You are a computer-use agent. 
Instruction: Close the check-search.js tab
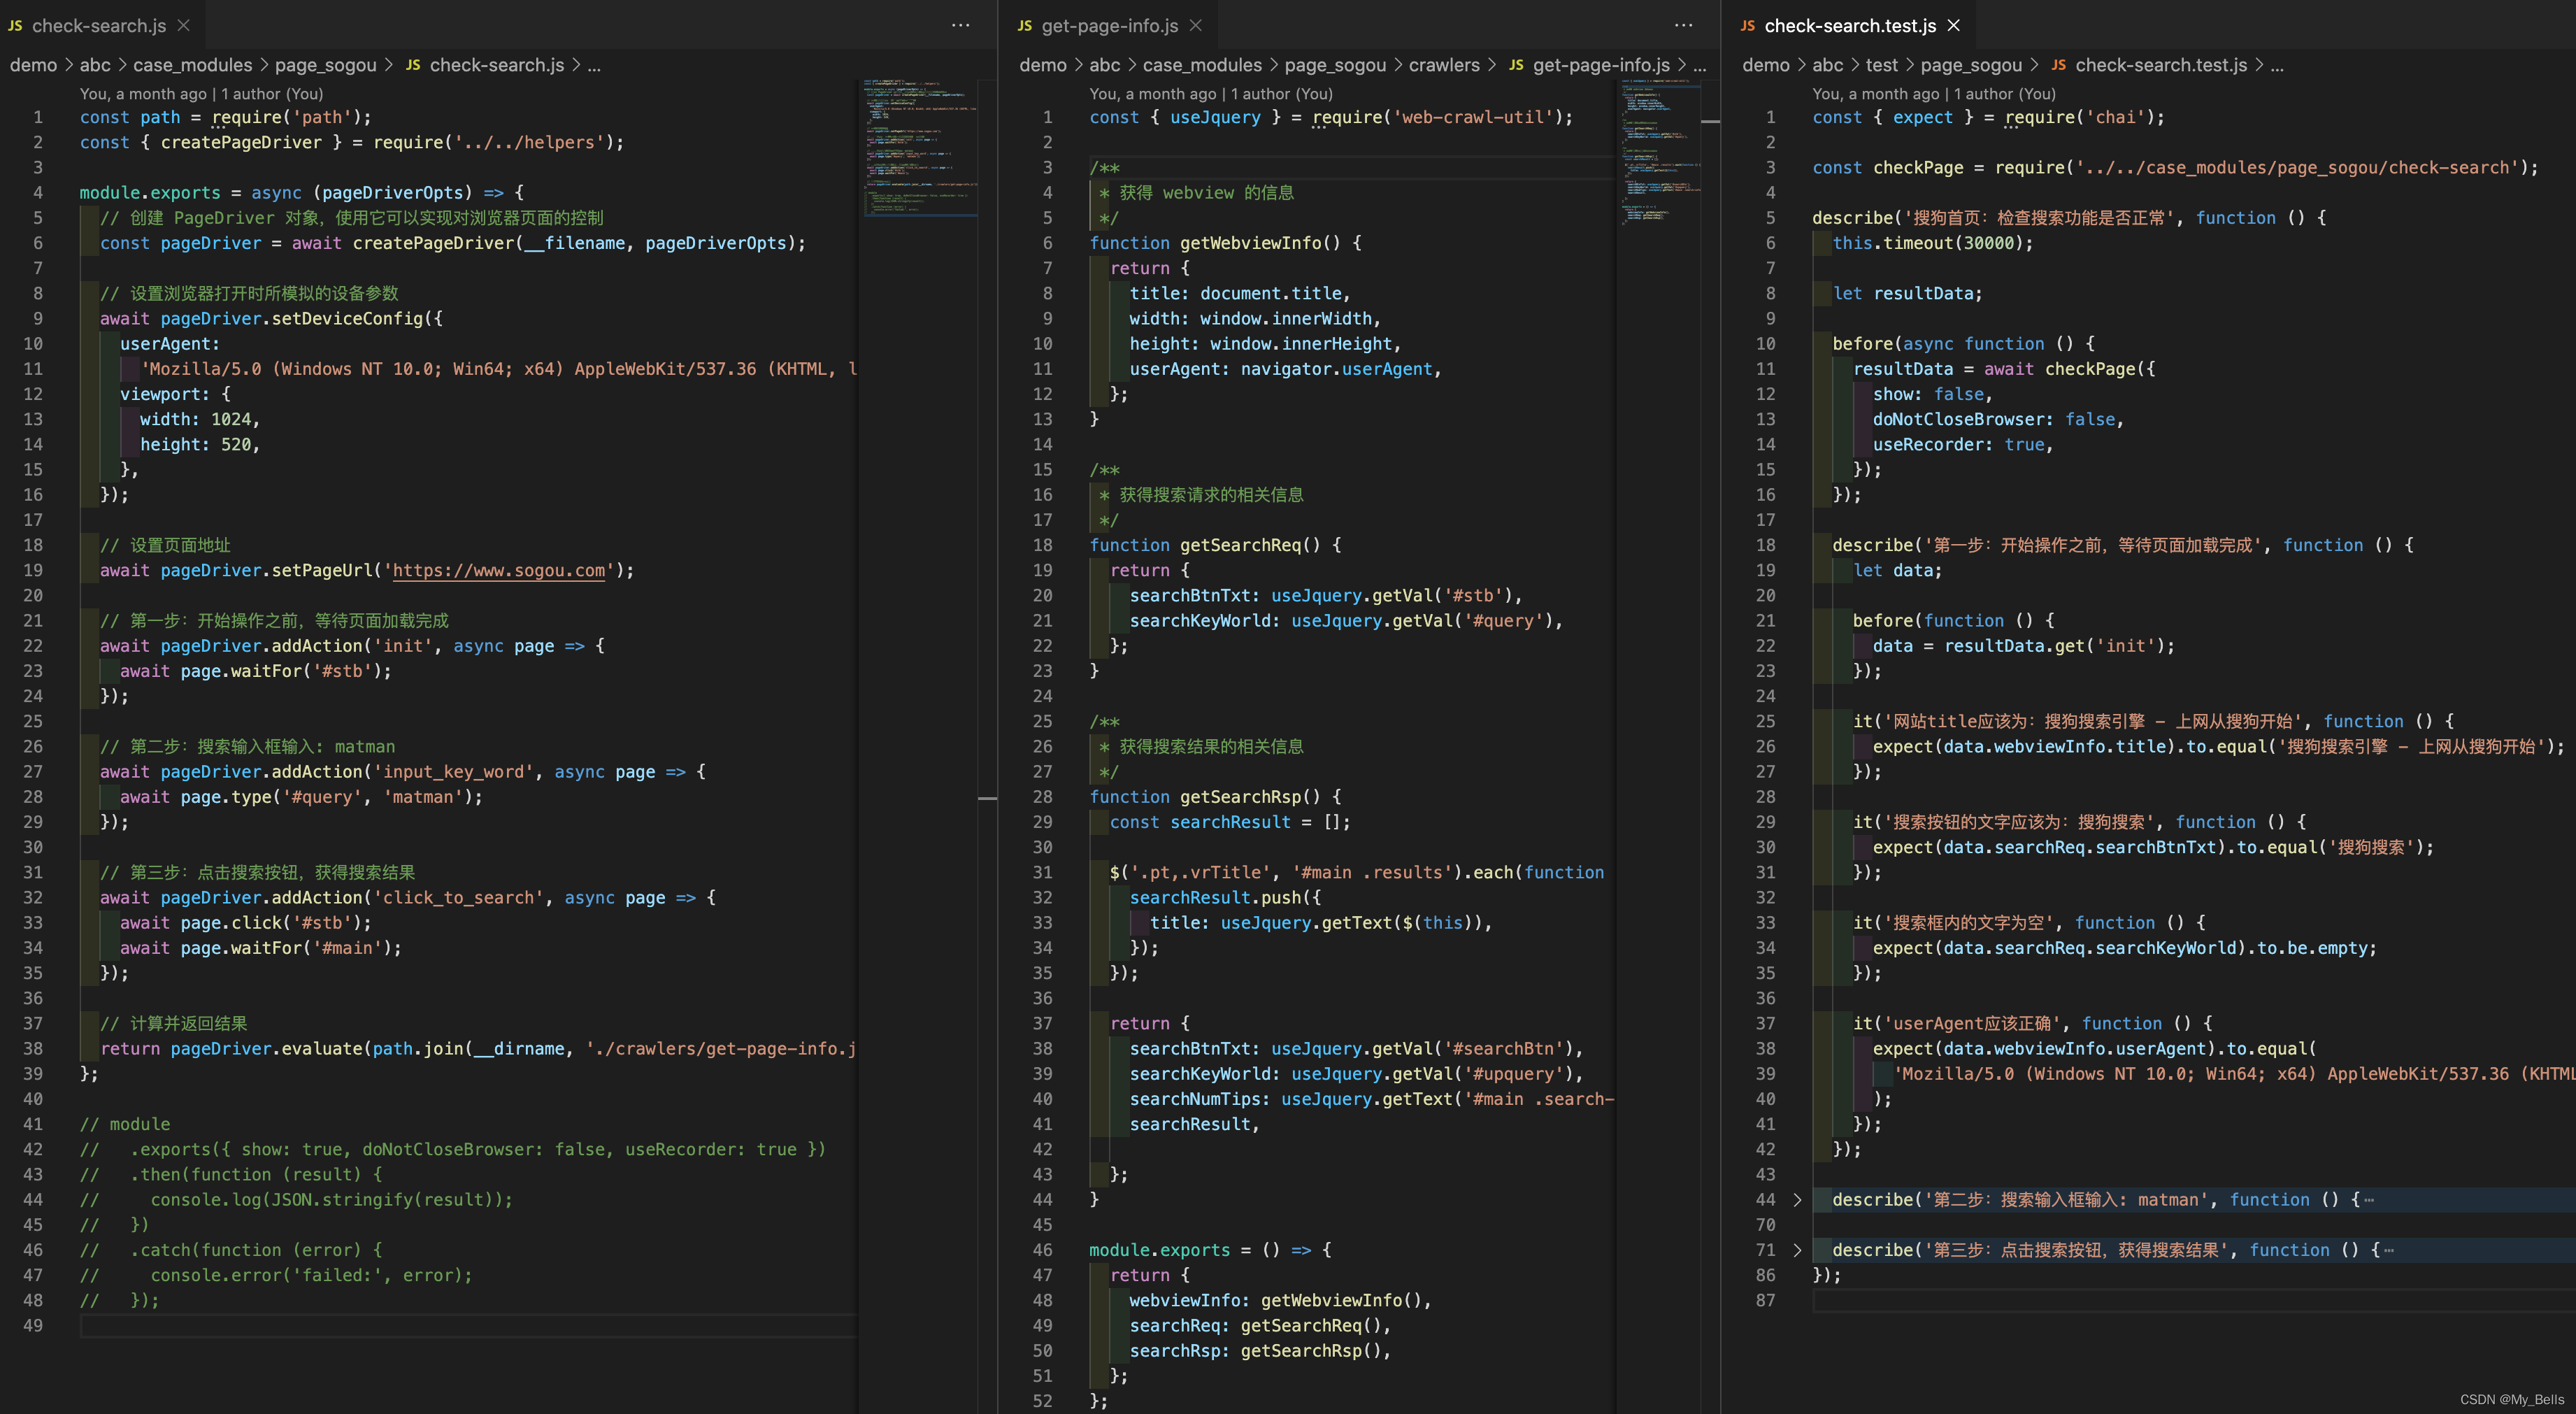[183, 26]
